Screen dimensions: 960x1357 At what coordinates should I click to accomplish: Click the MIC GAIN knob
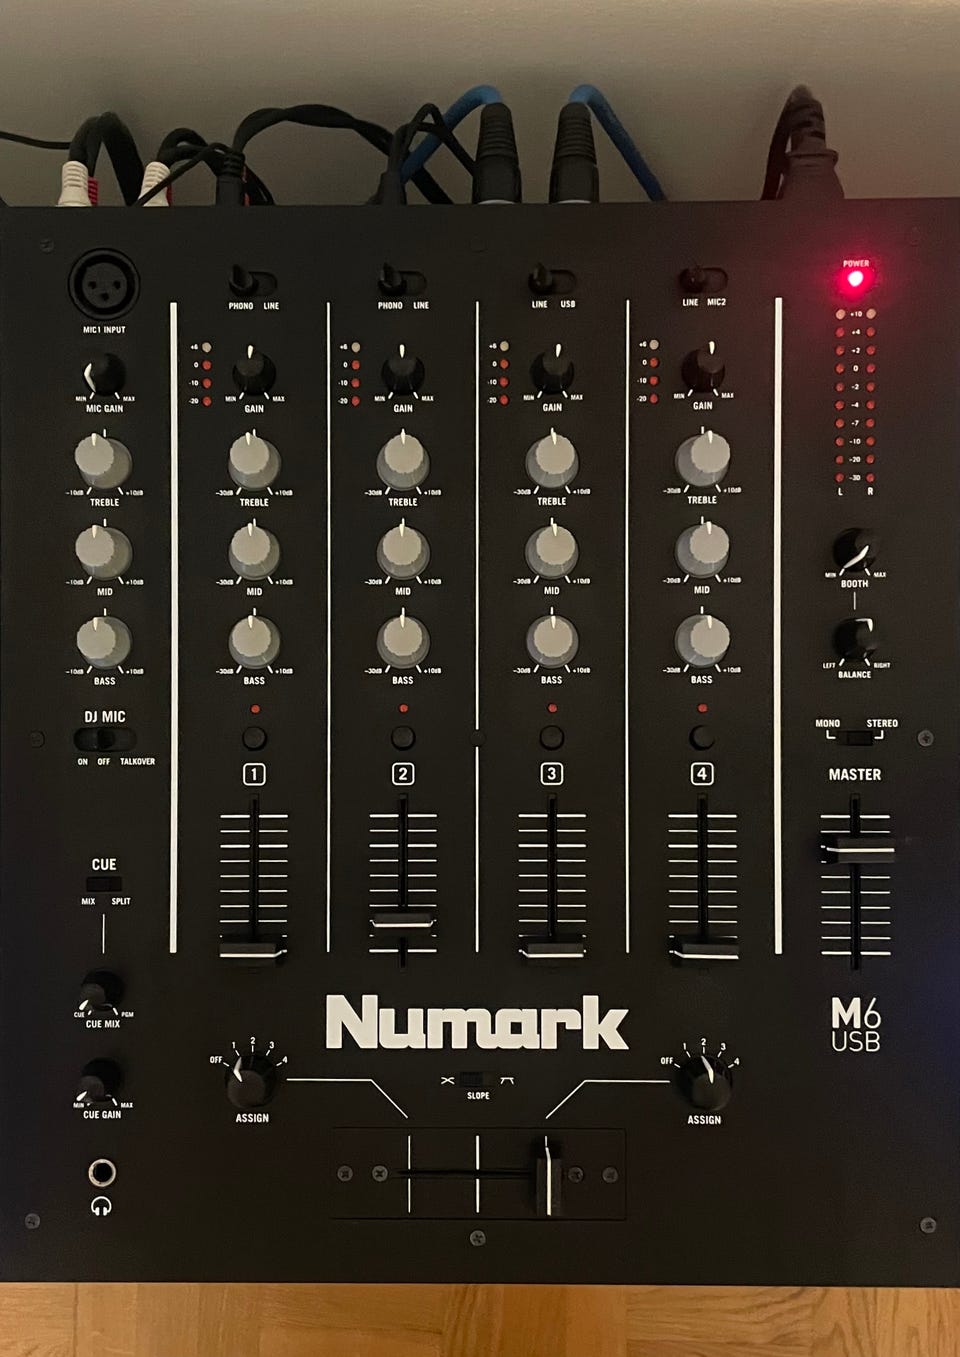(103, 375)
